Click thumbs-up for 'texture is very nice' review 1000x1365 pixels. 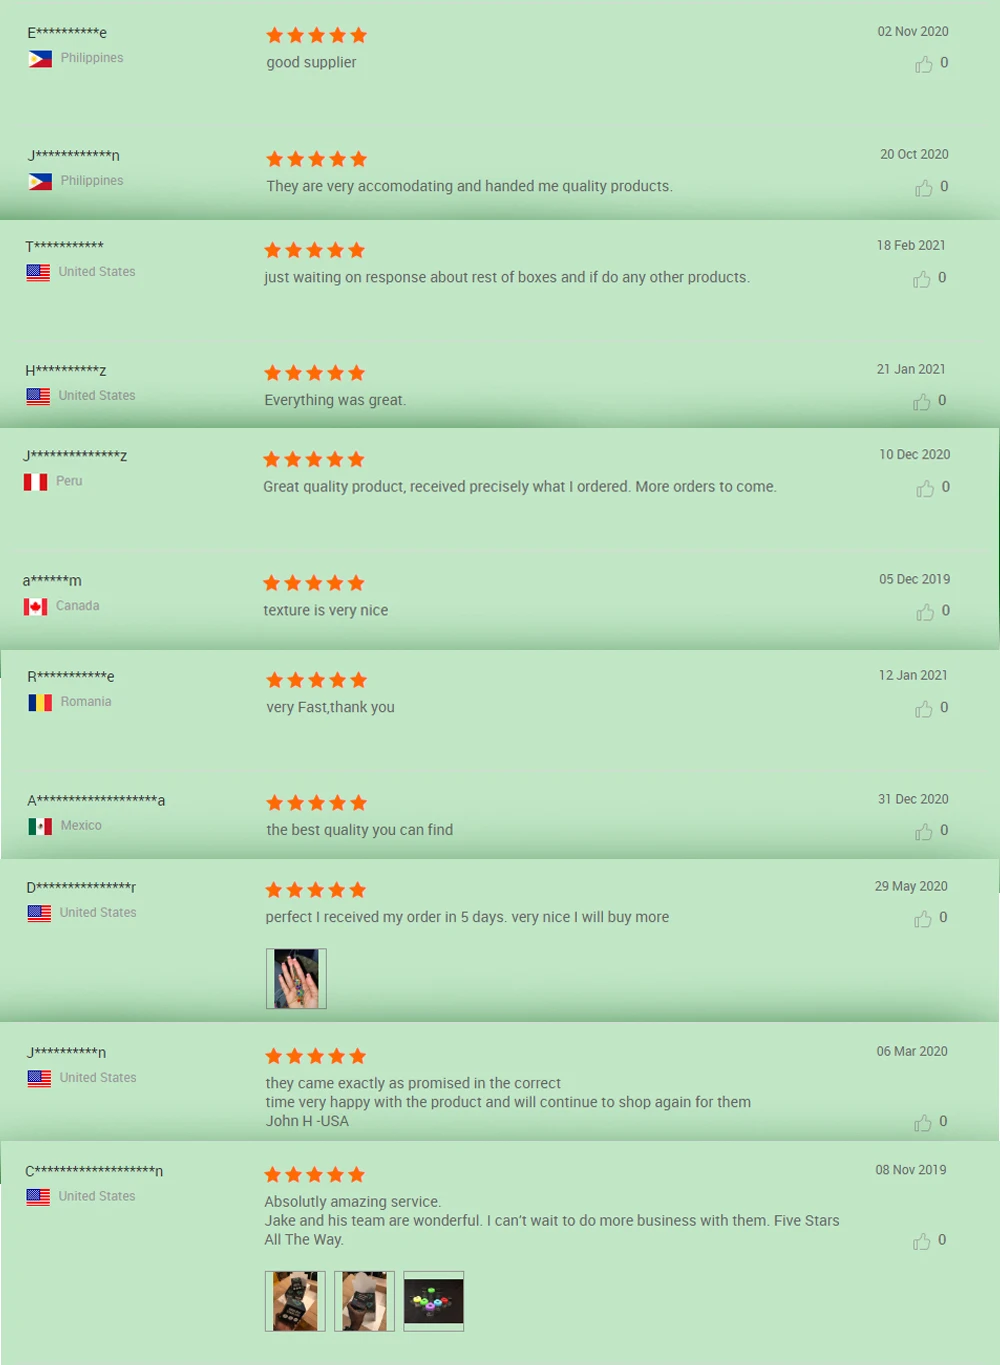point(926,612)
